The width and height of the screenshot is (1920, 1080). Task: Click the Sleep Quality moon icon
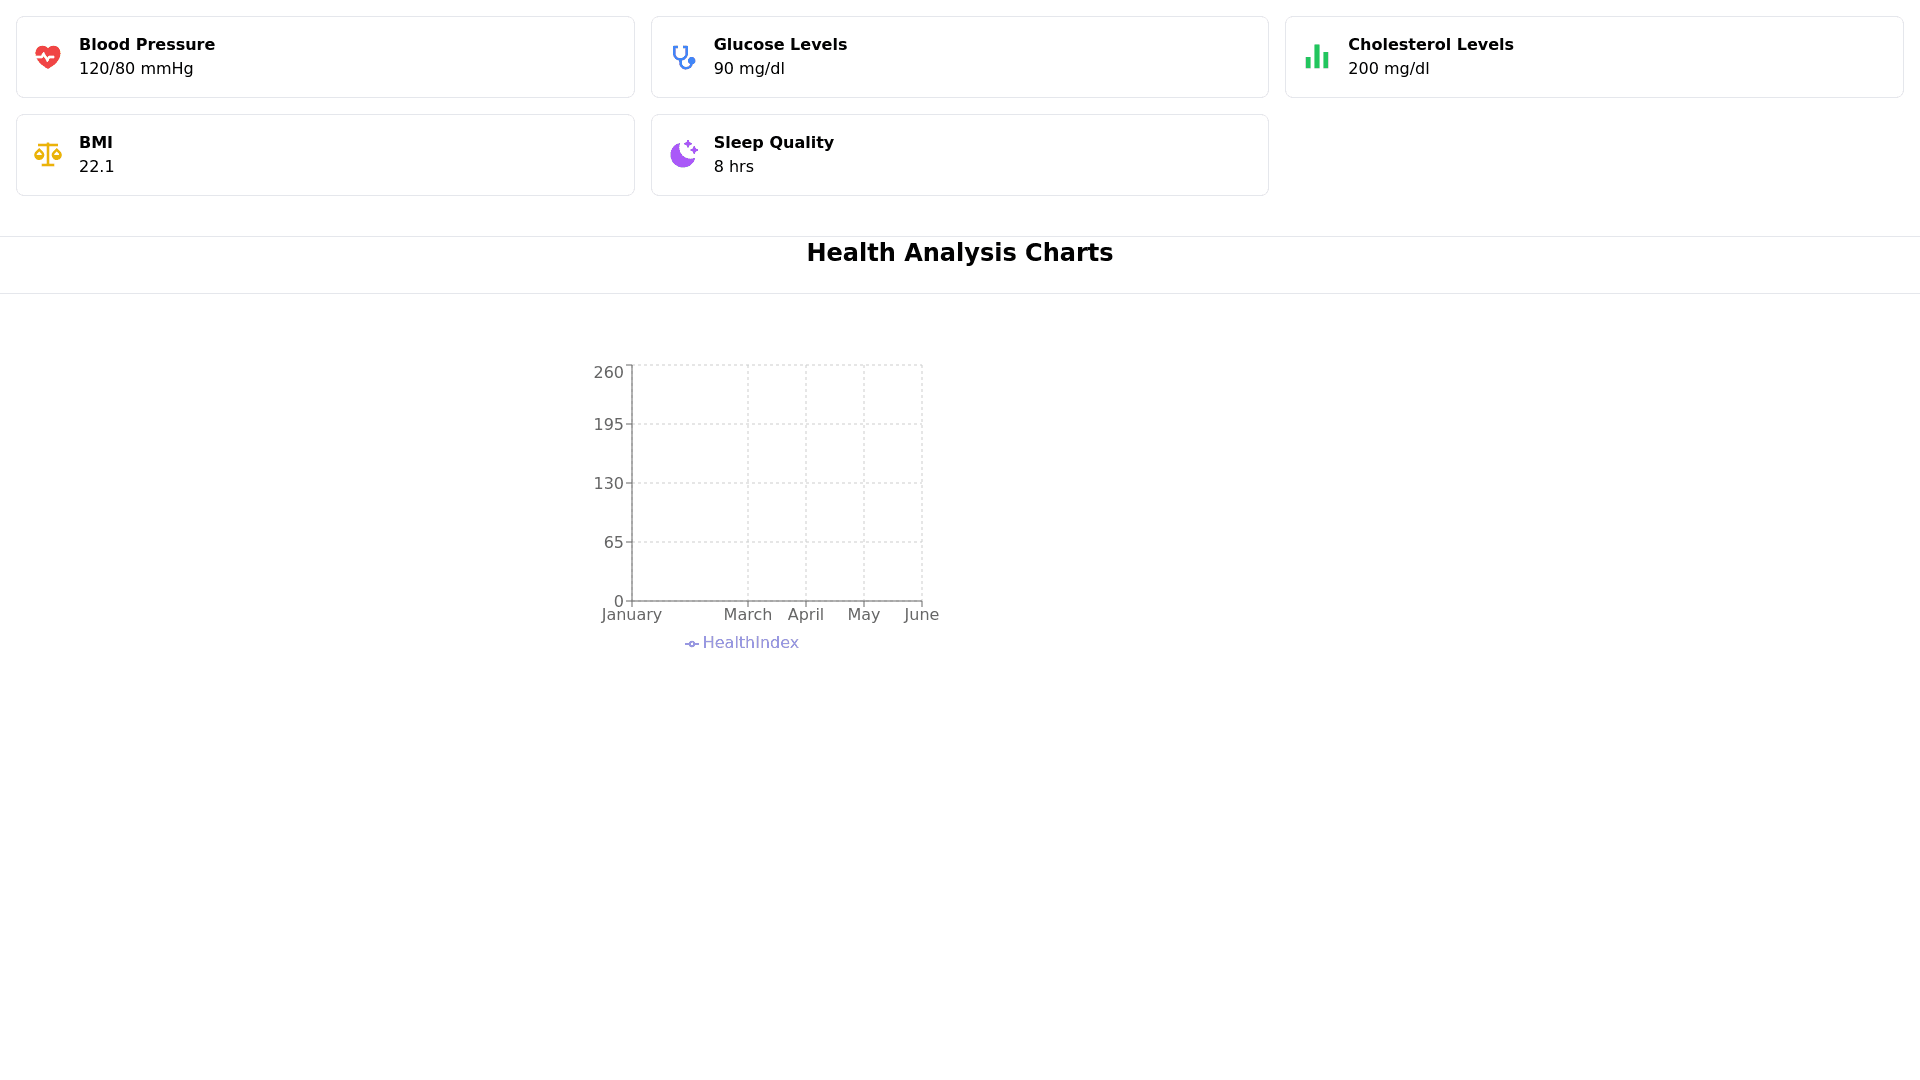point(683,155)
